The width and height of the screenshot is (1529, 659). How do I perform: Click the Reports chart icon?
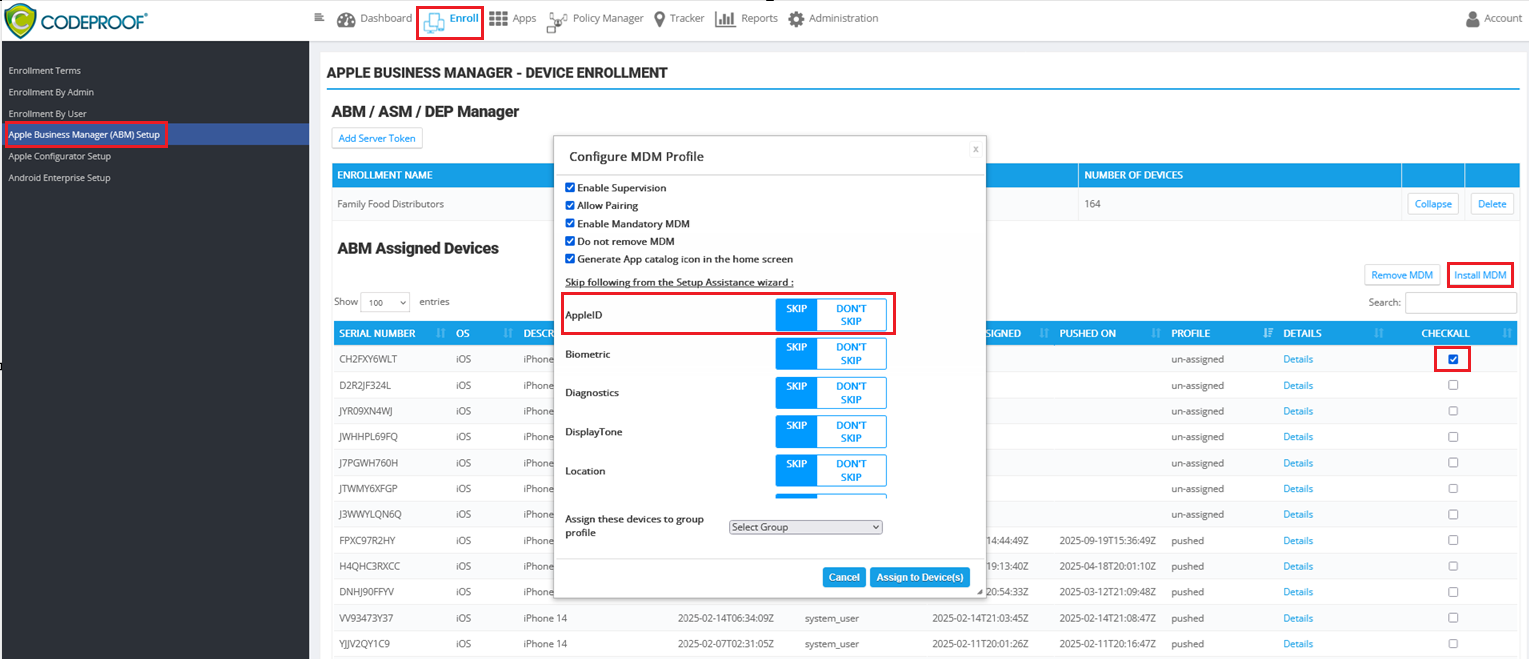726,19
